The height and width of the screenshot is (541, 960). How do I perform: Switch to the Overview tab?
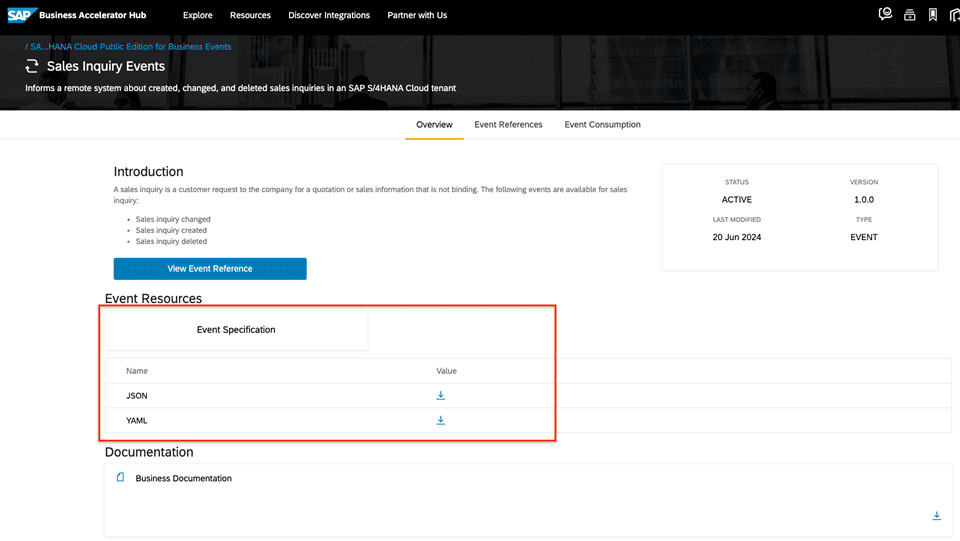click(434, 125)
